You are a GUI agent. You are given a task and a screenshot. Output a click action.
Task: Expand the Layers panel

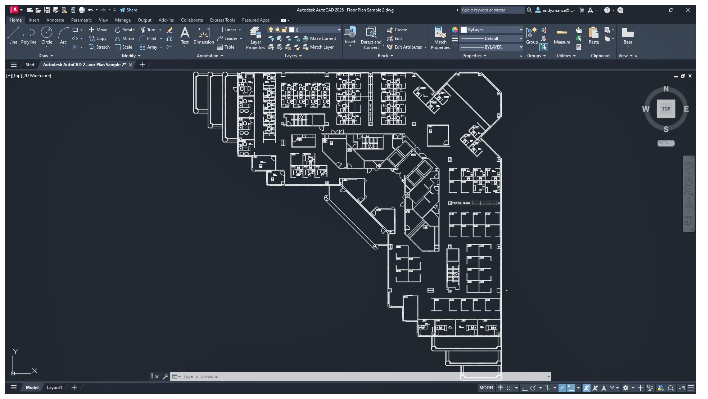point(293,56)
